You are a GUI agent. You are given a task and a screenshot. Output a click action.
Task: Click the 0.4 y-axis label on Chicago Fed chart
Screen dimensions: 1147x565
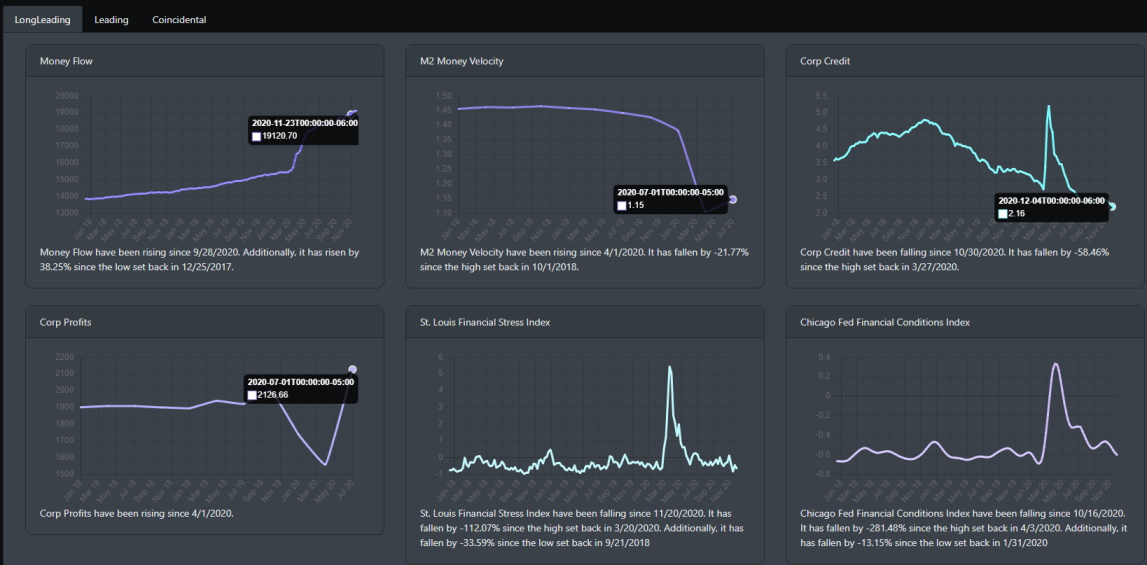coord(824,357)
